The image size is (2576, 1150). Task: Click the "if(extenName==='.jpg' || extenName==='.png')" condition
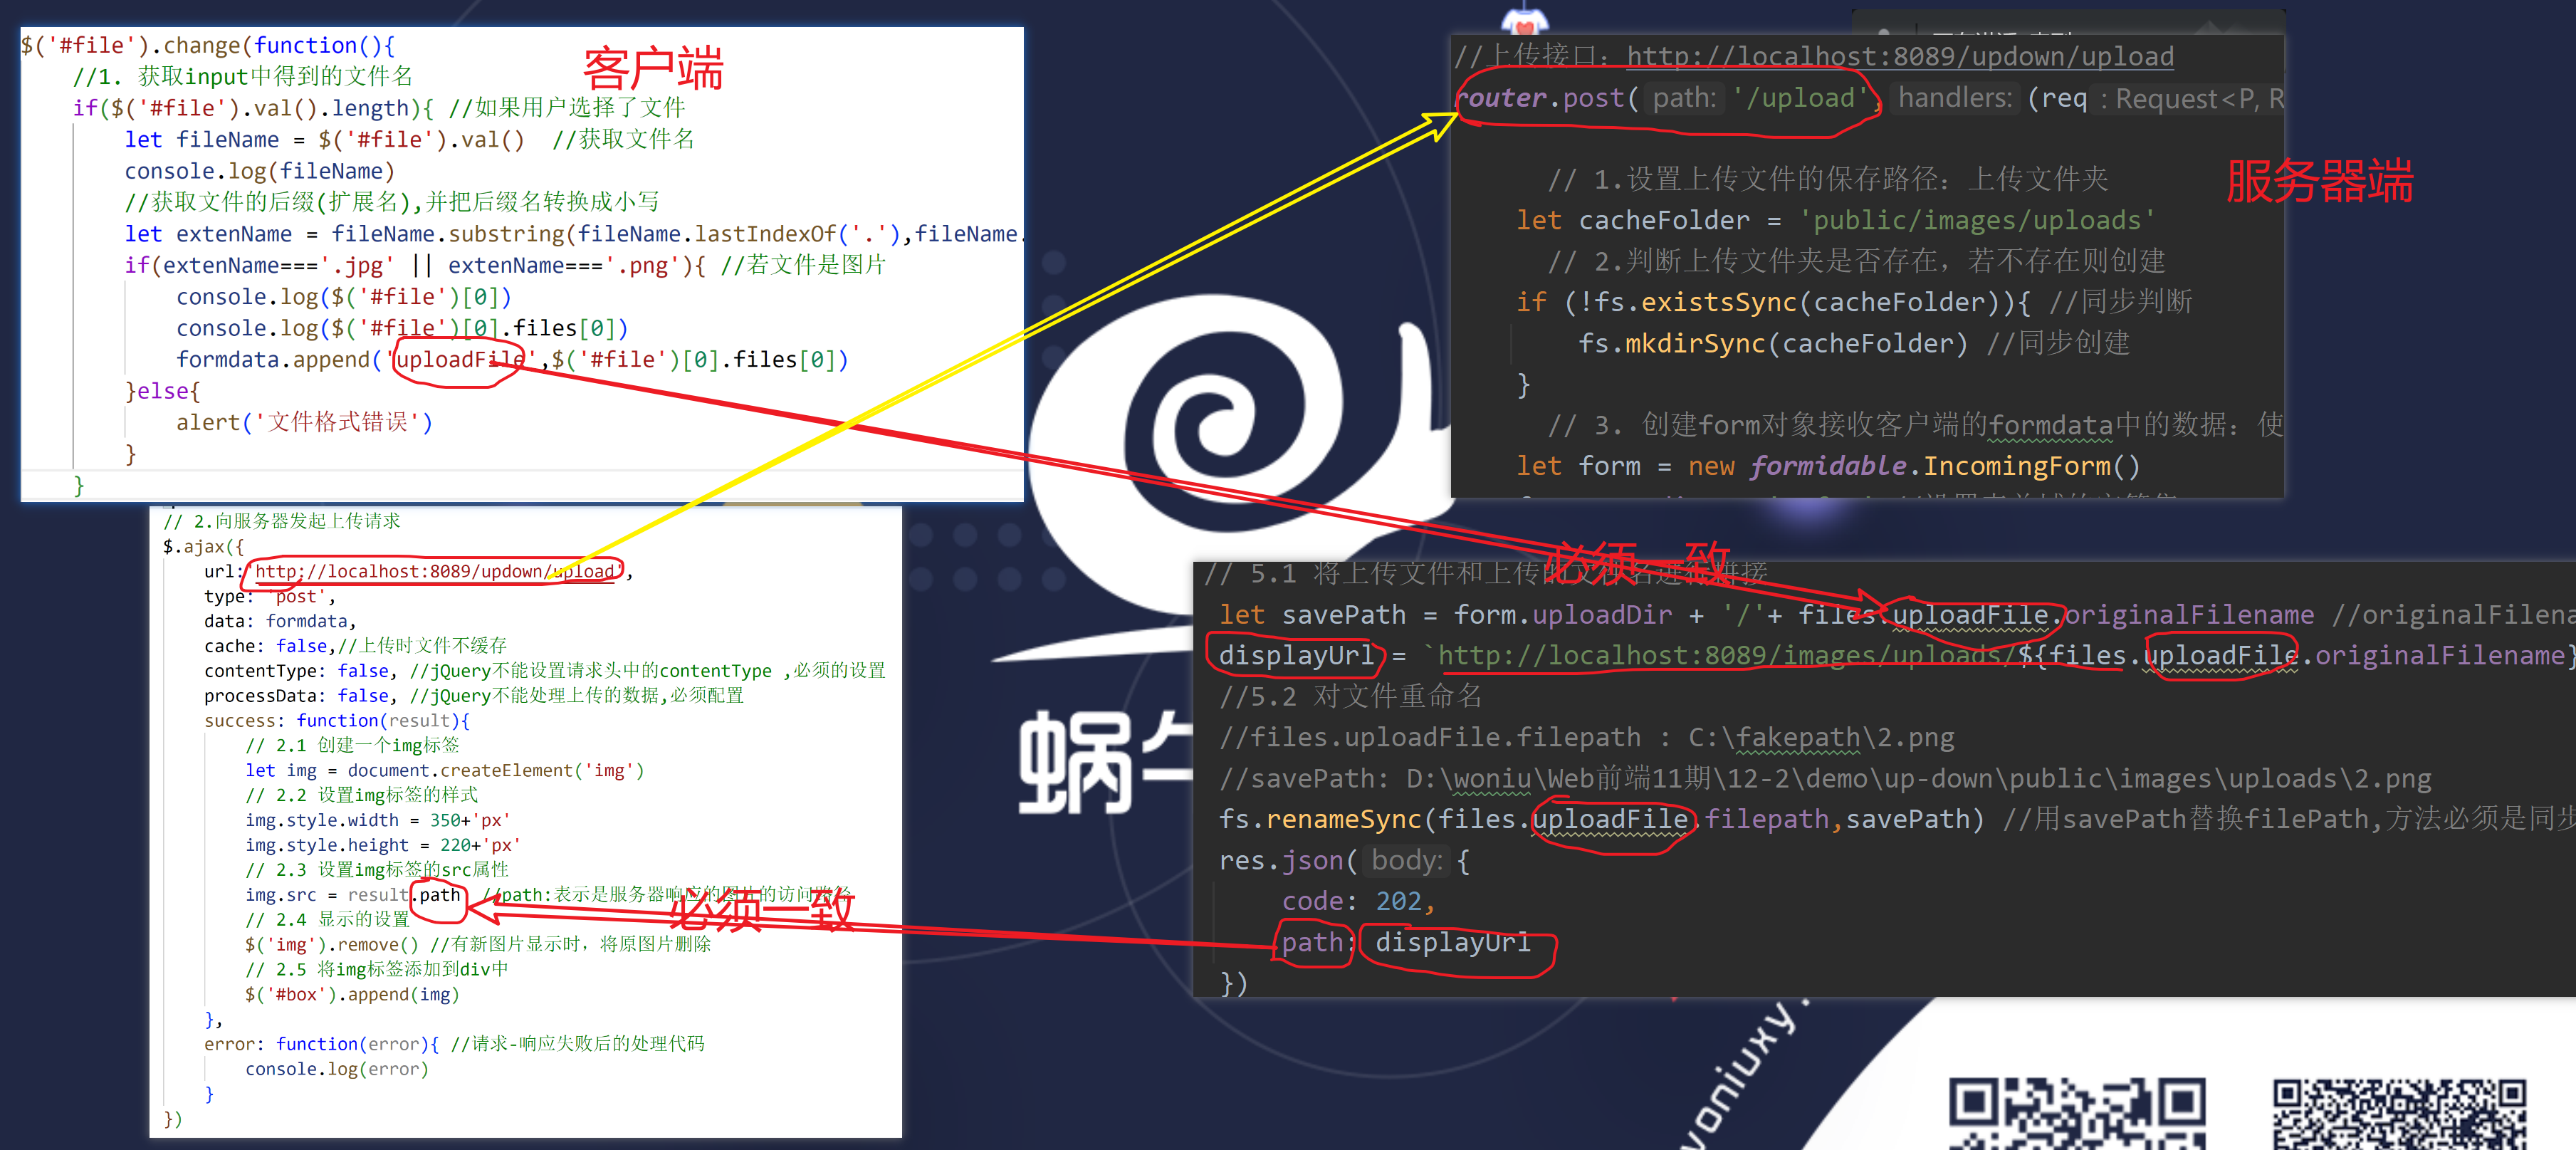coord(414,265)
